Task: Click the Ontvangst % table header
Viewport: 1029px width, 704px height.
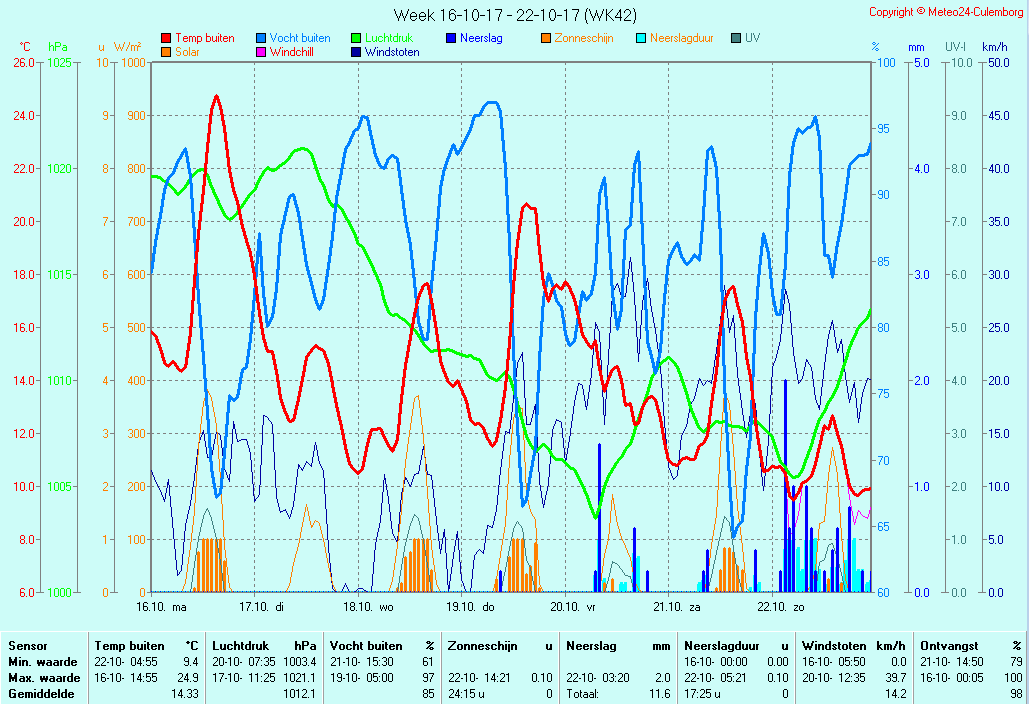Action: pyautogui.click(x=970, y=646)
